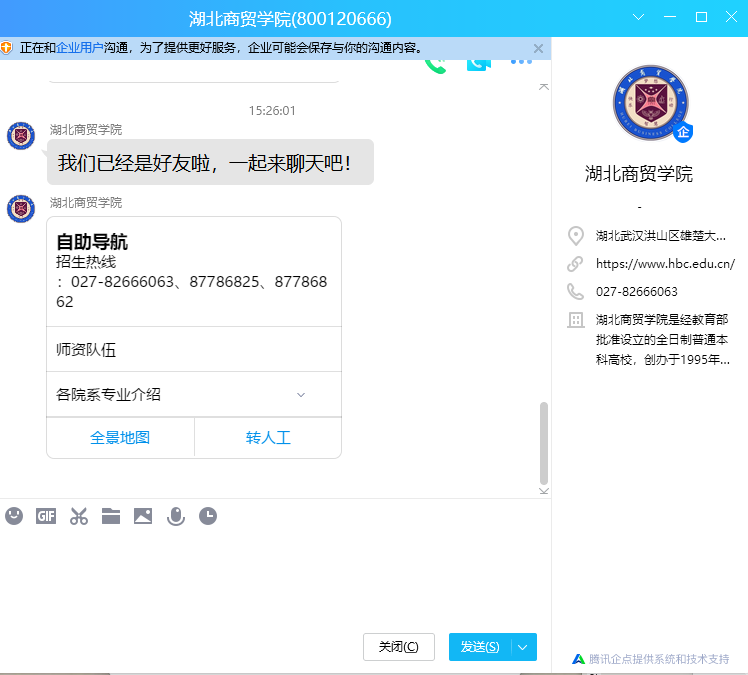Choose 转人工 to reach a human agent
The image size is (748, 675).
click(x=268, y=438)
